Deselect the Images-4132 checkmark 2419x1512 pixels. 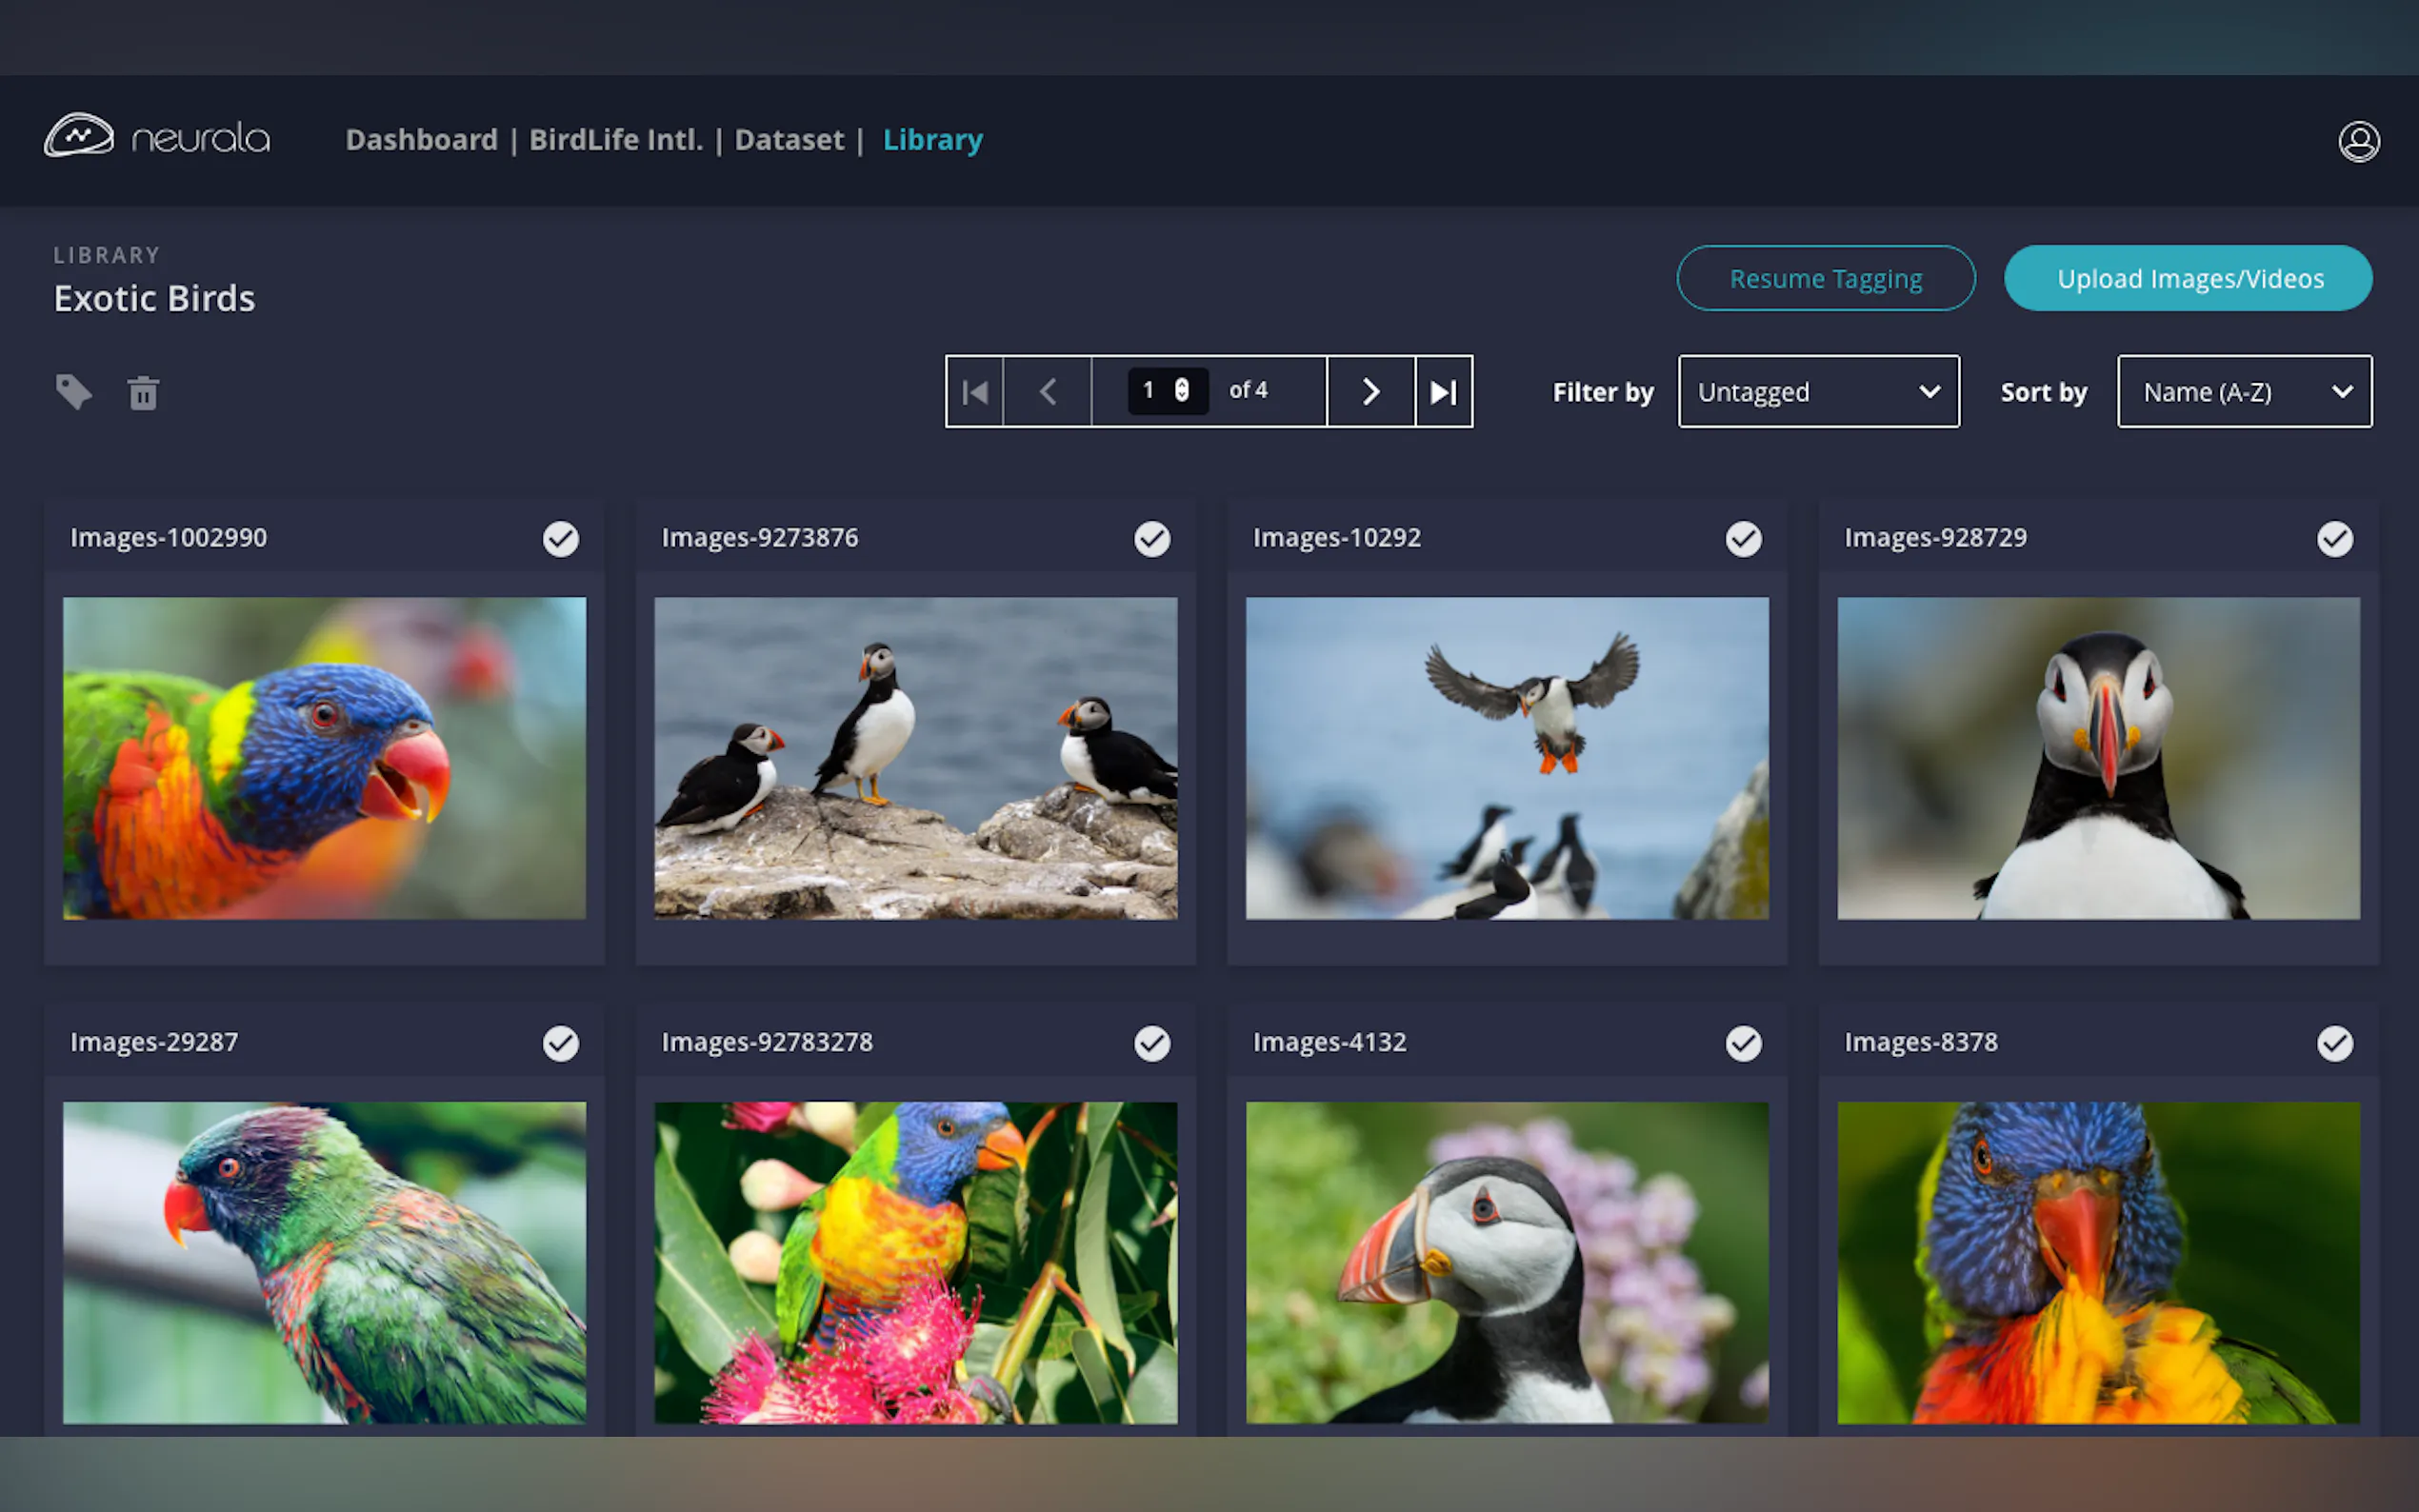1743,1043
